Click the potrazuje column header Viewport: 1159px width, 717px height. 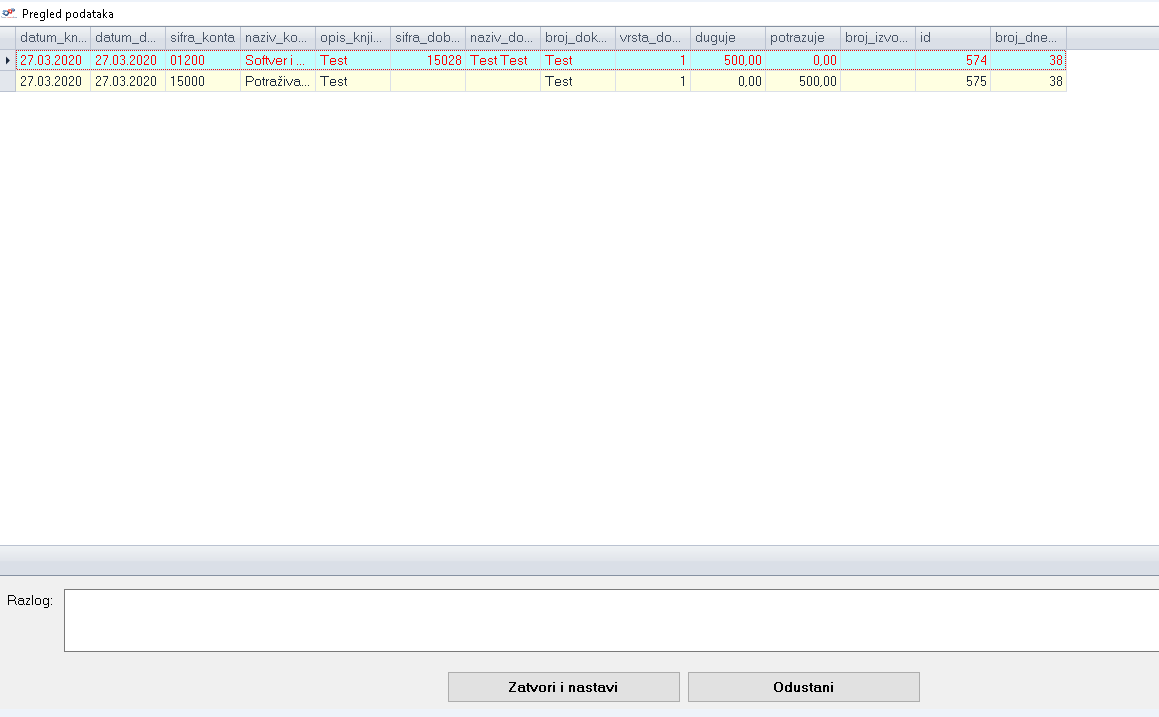[x=802, y=38]
